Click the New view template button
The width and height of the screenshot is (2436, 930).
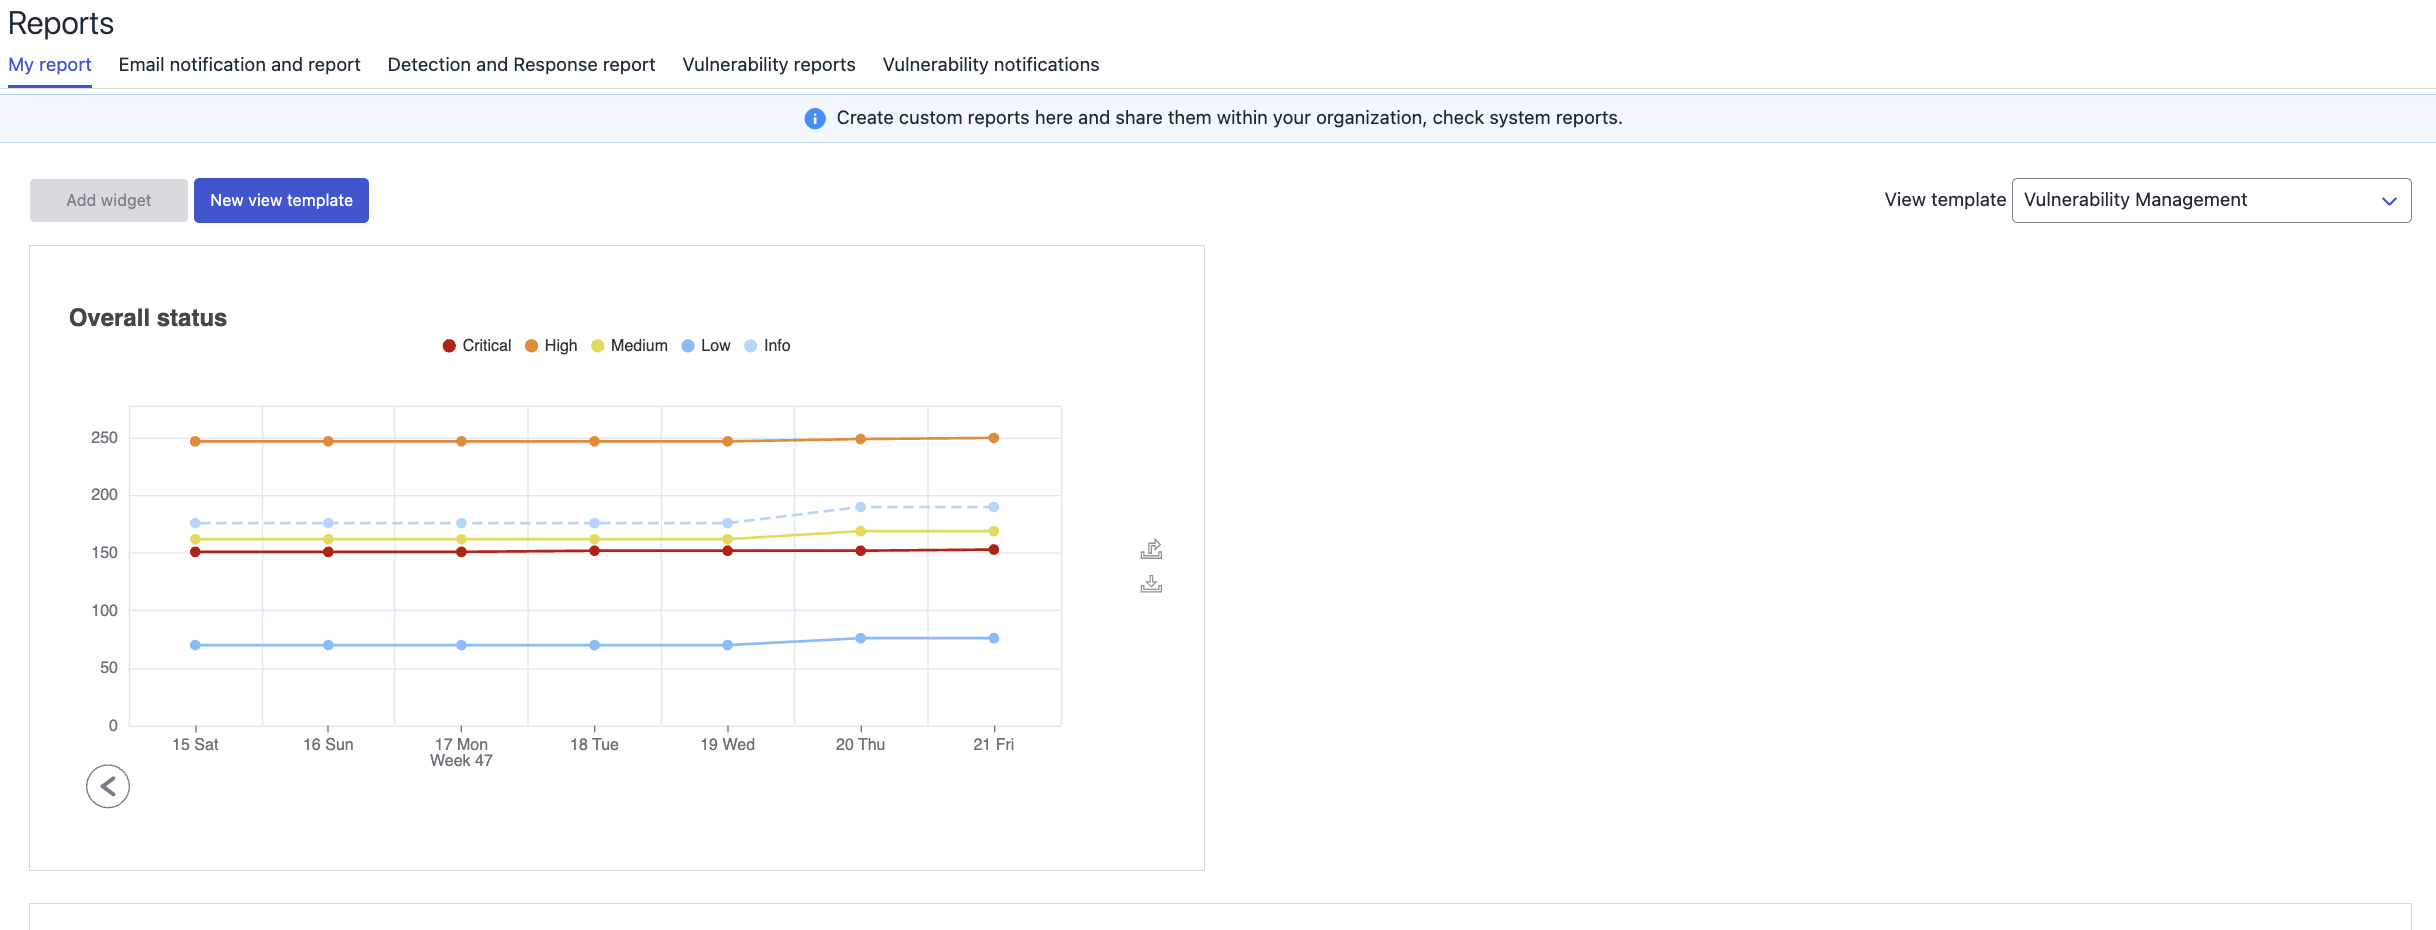[x=281, y=200]
